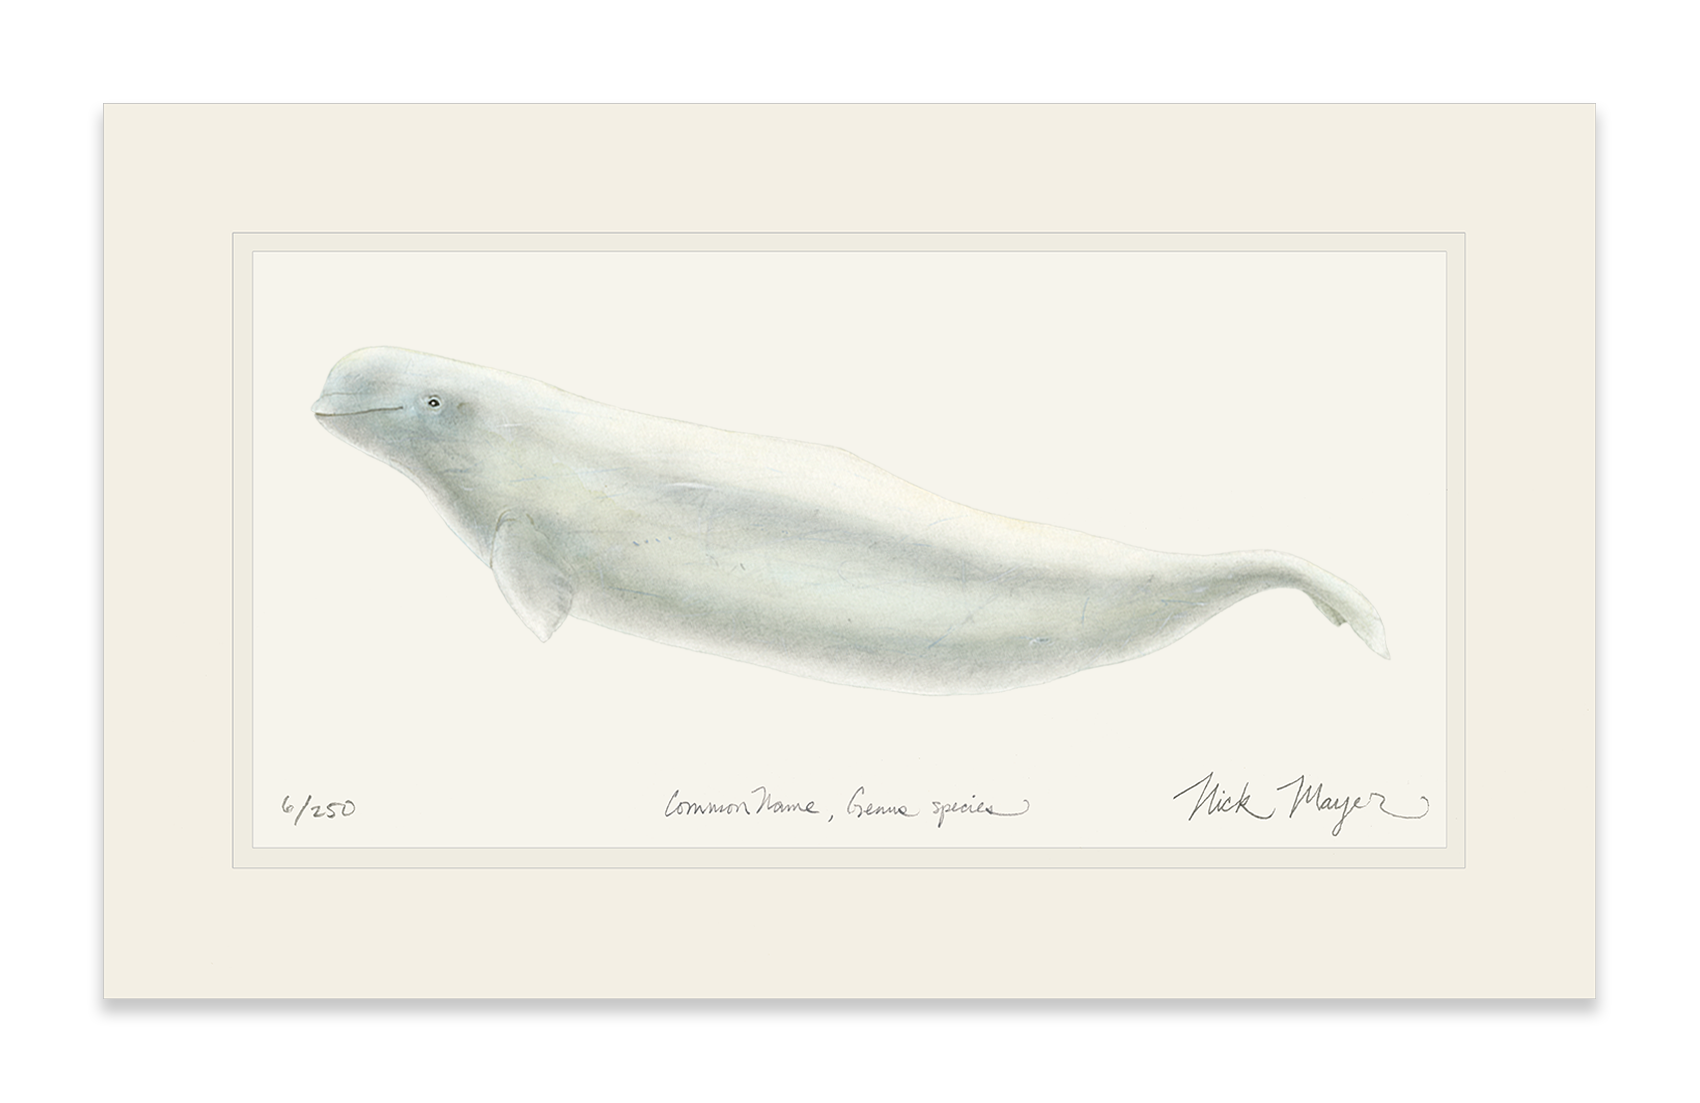1700x1103 pixels.
Task: Select the black outer frame edge
Action: pyautogui.click(x=95, y=550)
